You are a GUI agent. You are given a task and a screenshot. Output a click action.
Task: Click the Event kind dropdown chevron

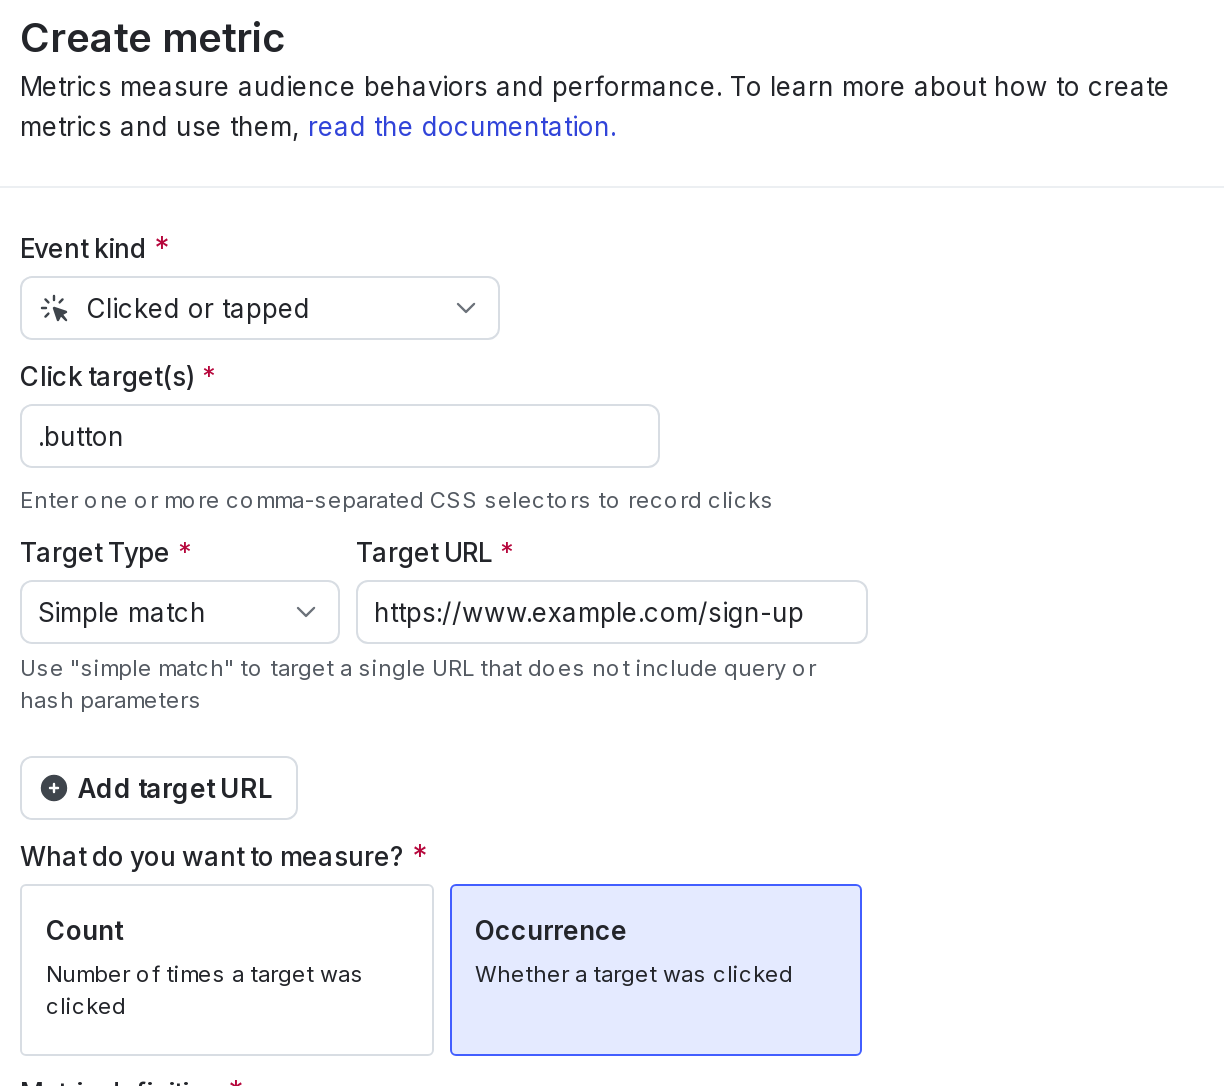(464, 307)
